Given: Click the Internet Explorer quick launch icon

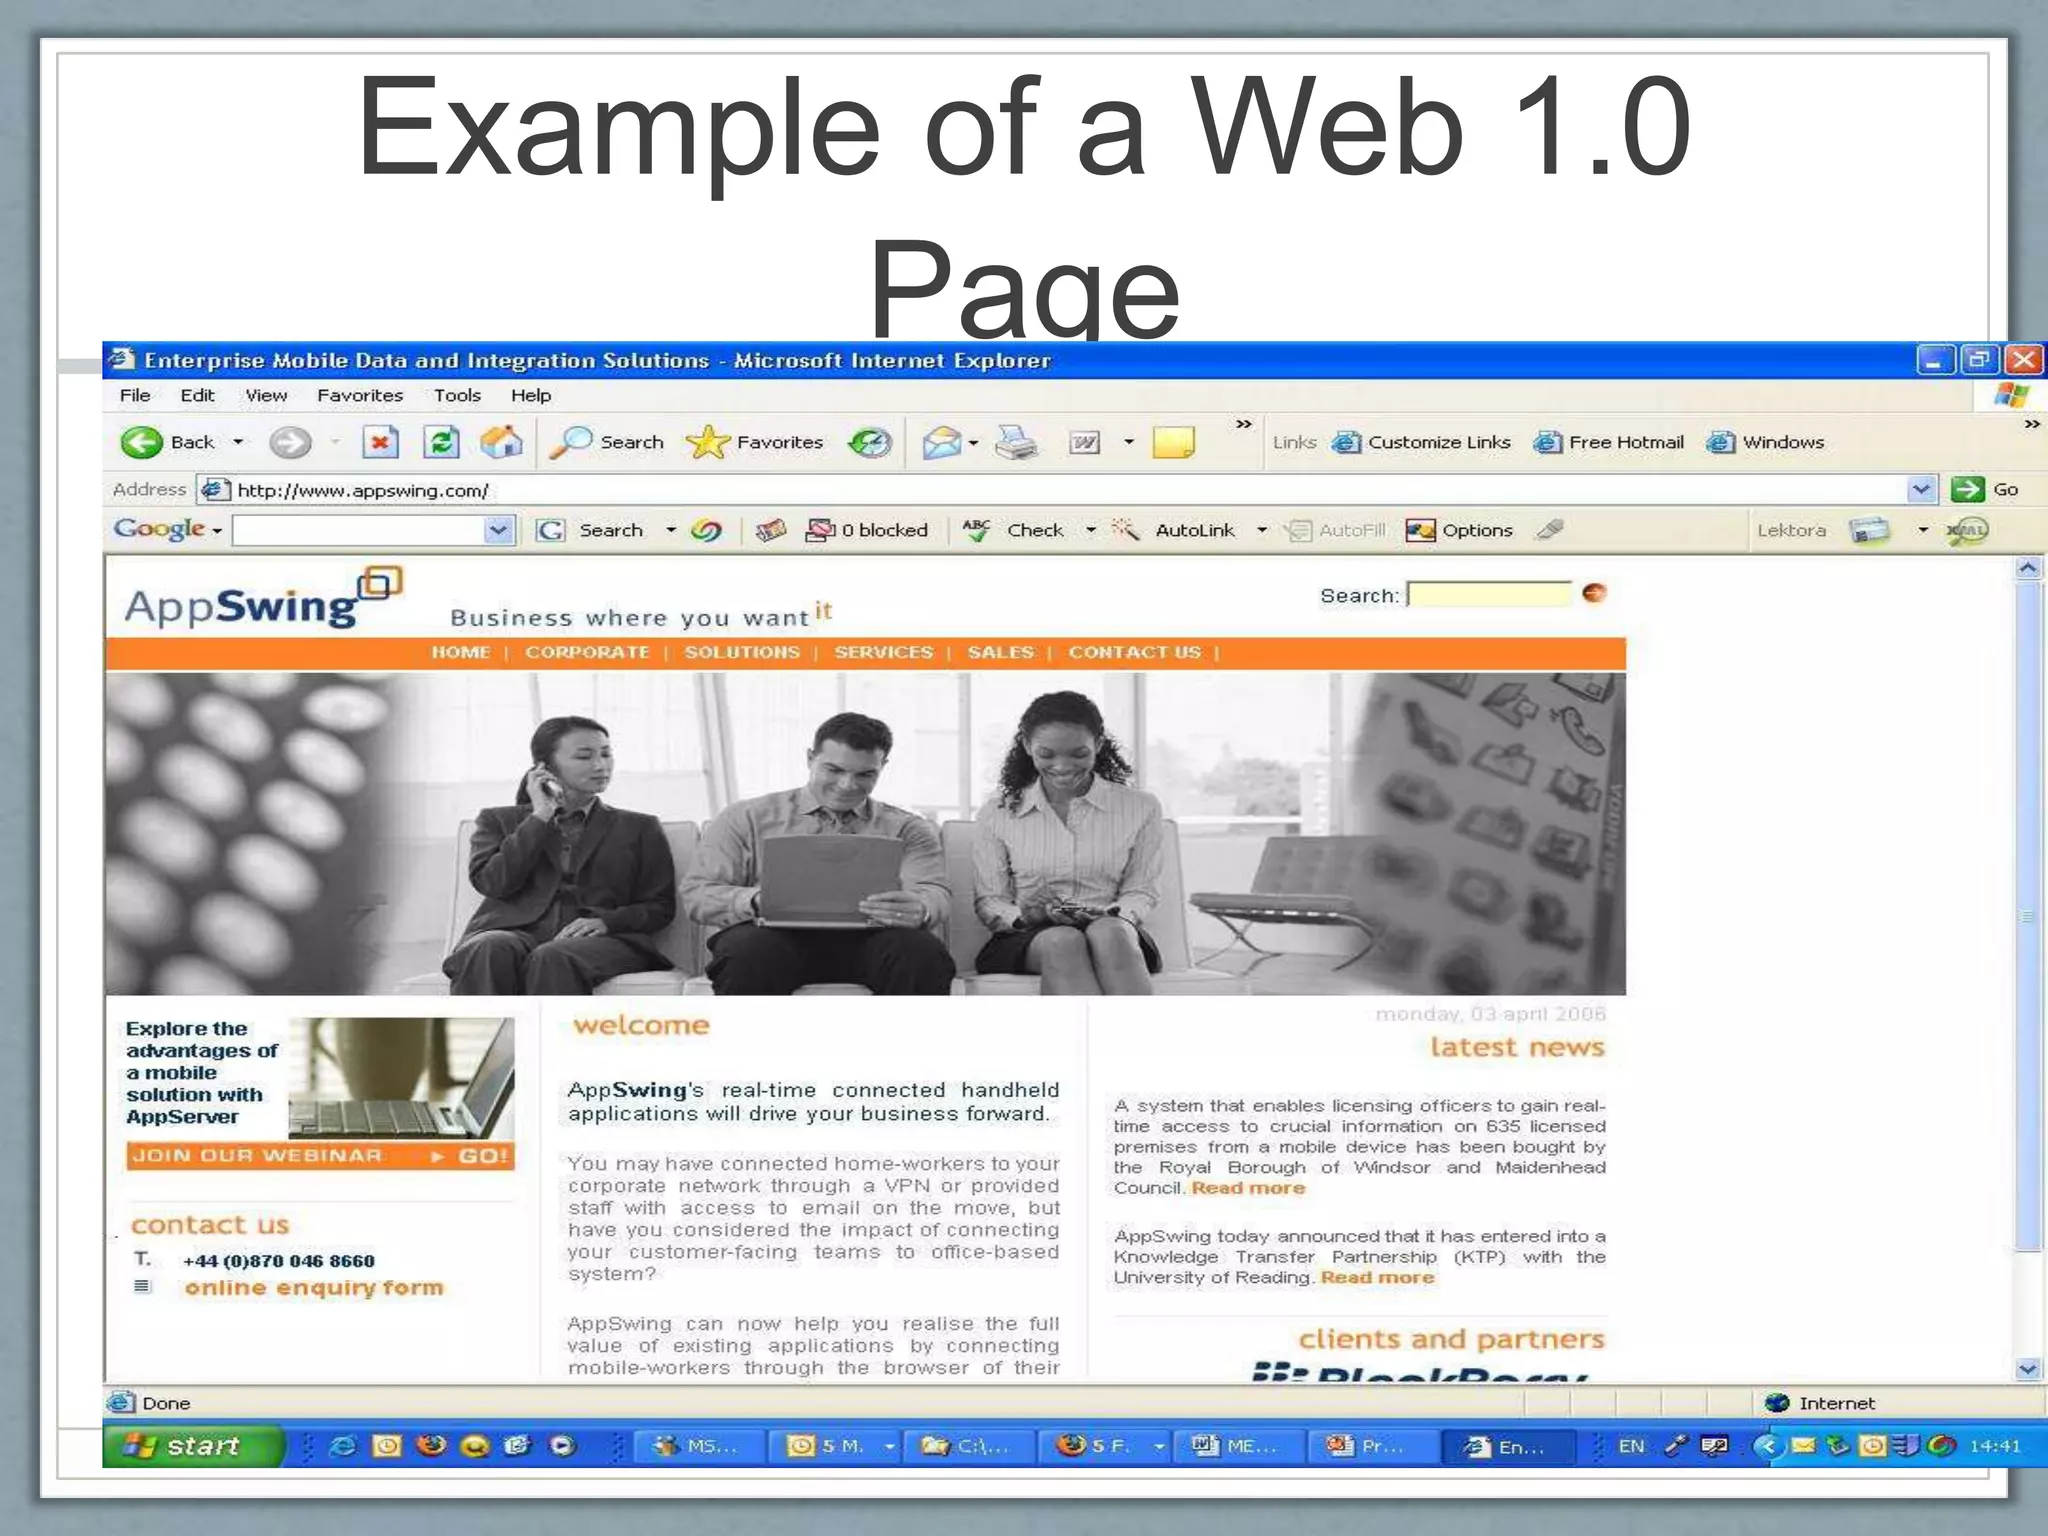Looking at the screenshot, I should 342,1446.
